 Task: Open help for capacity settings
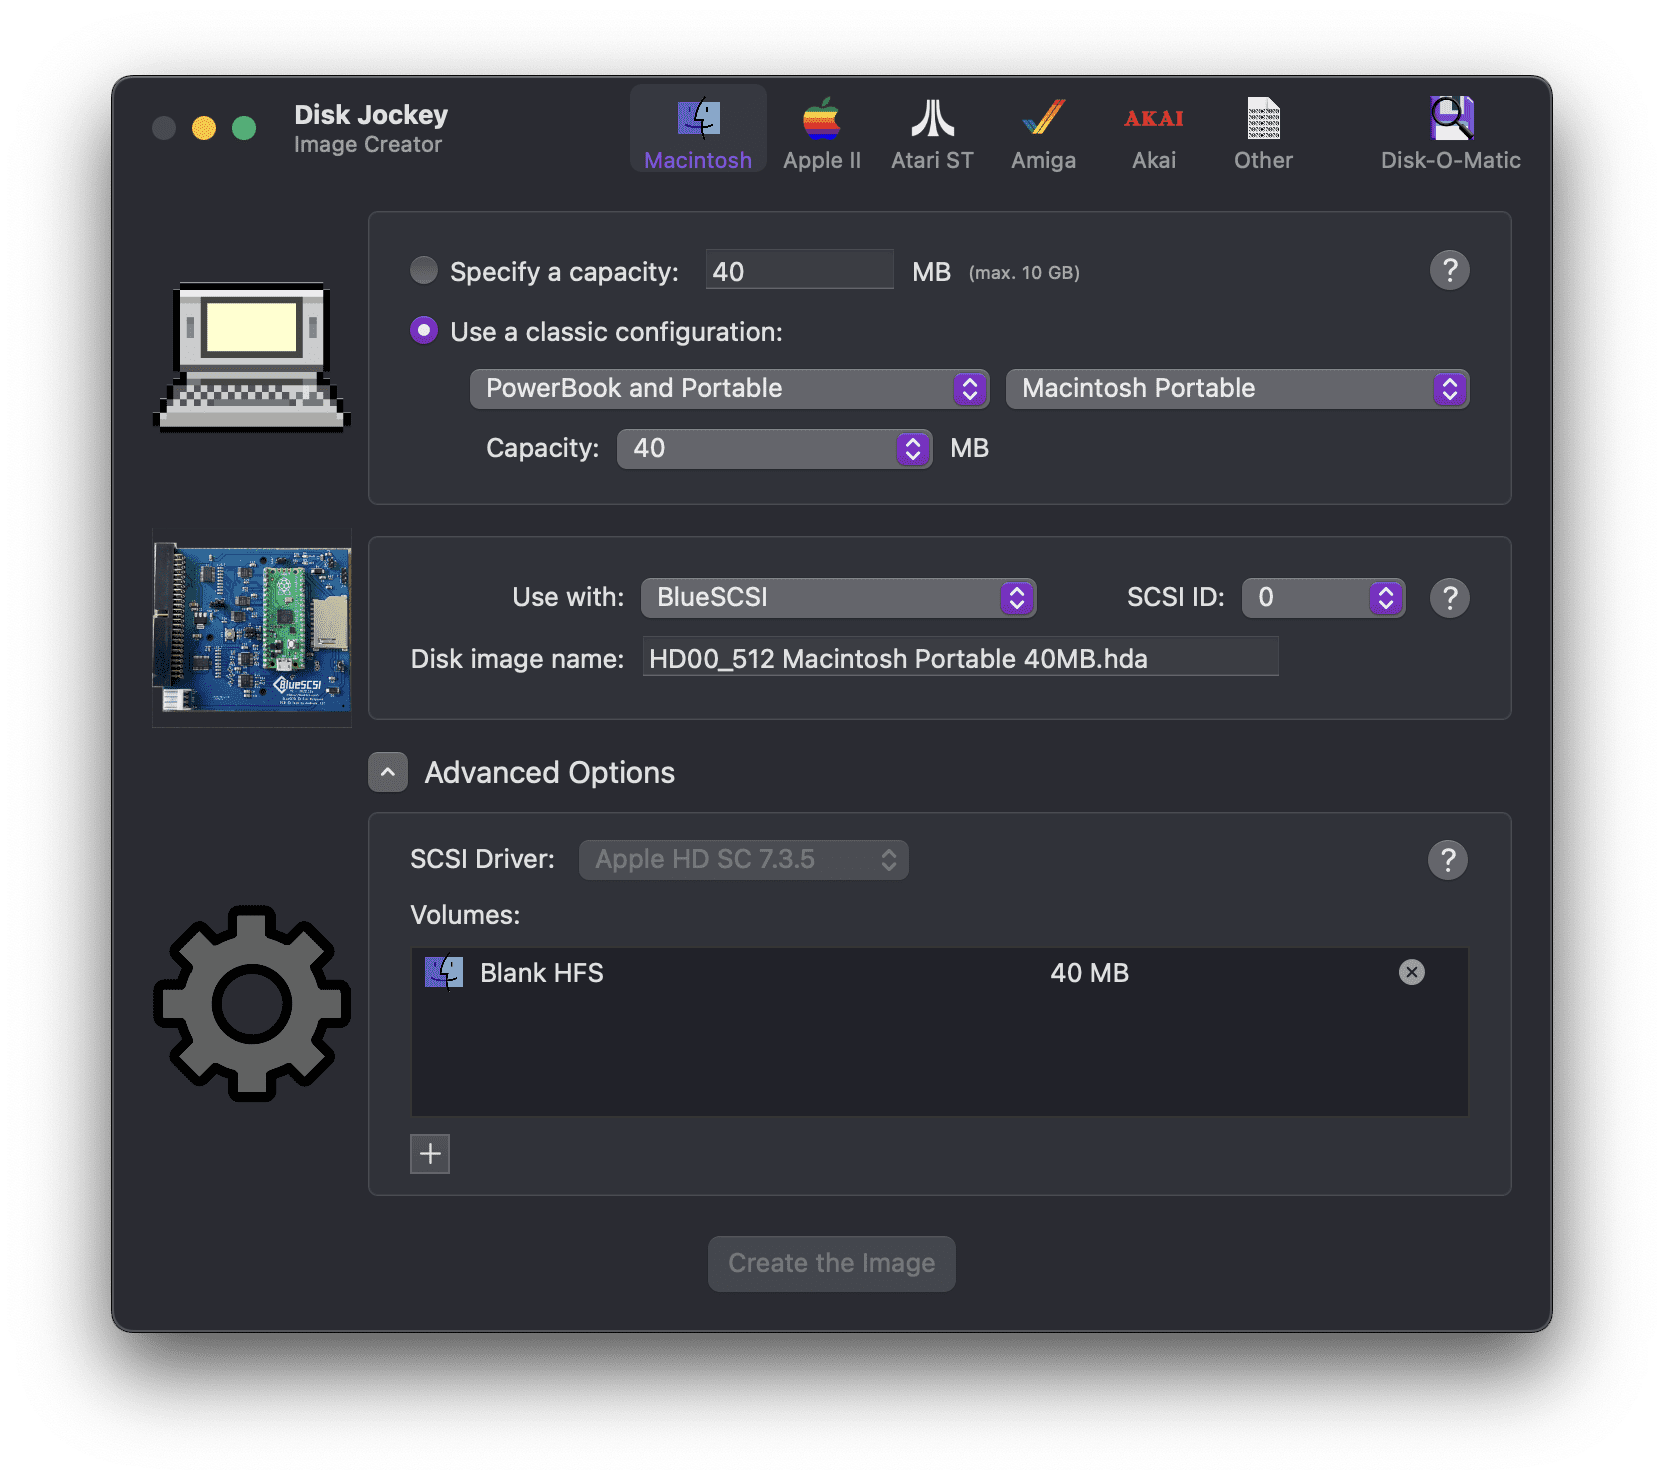tap(1449, 270)
